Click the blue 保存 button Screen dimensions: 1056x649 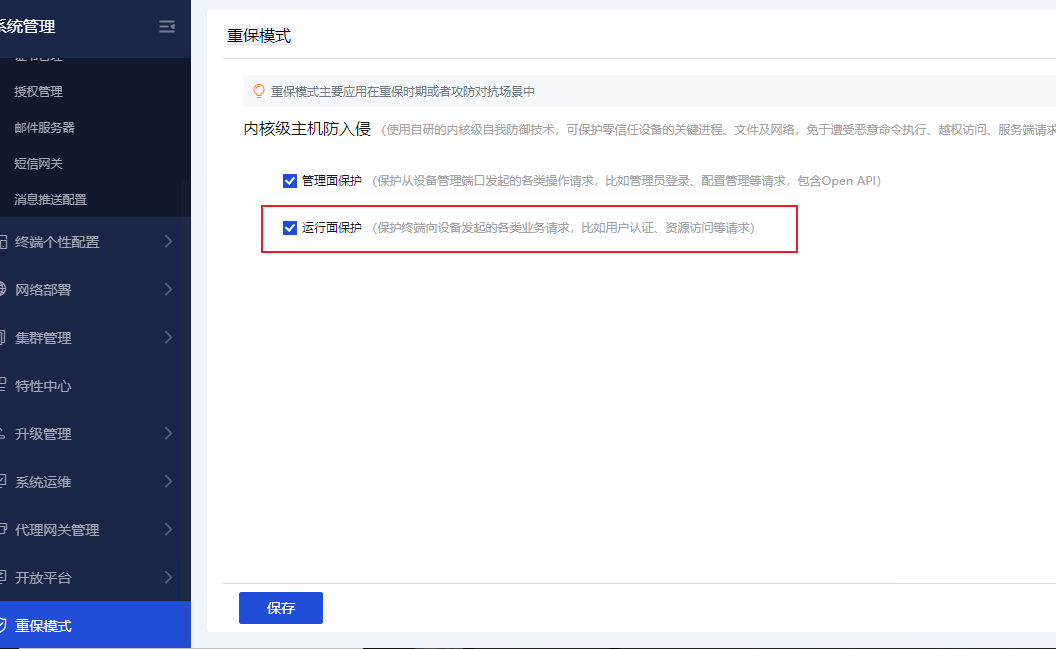(x=280, y=608)
